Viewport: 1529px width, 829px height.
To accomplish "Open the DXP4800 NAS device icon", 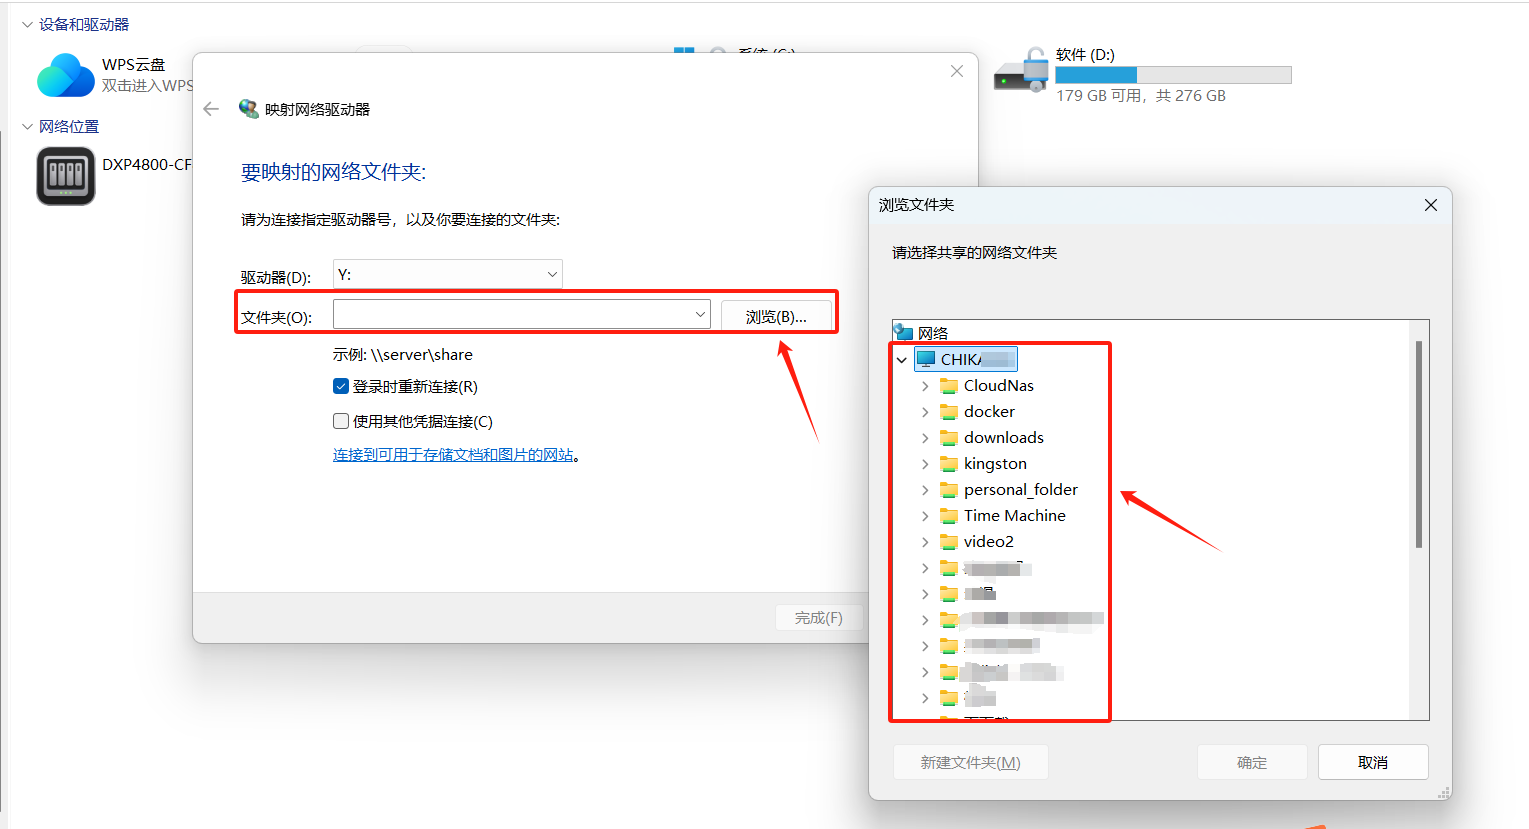I will 66,176.
